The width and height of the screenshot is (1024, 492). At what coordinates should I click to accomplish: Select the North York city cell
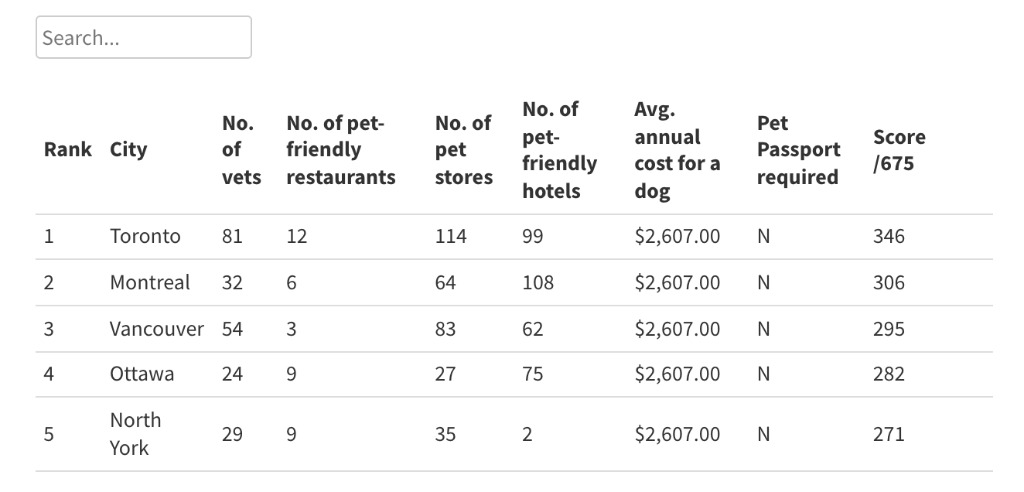tap(135, 434)
